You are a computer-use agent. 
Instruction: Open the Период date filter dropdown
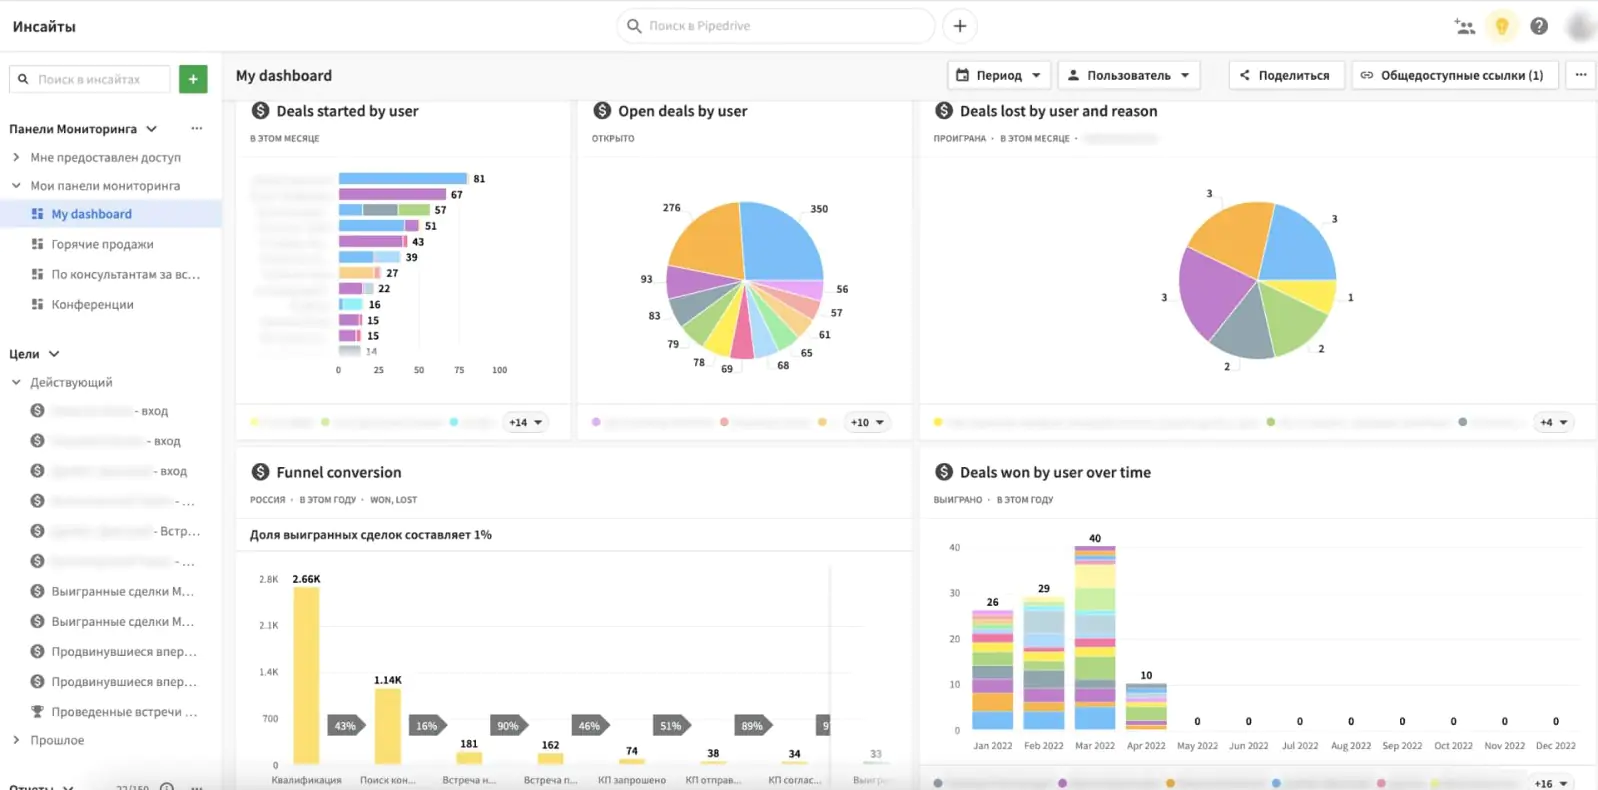pos(999,75)
